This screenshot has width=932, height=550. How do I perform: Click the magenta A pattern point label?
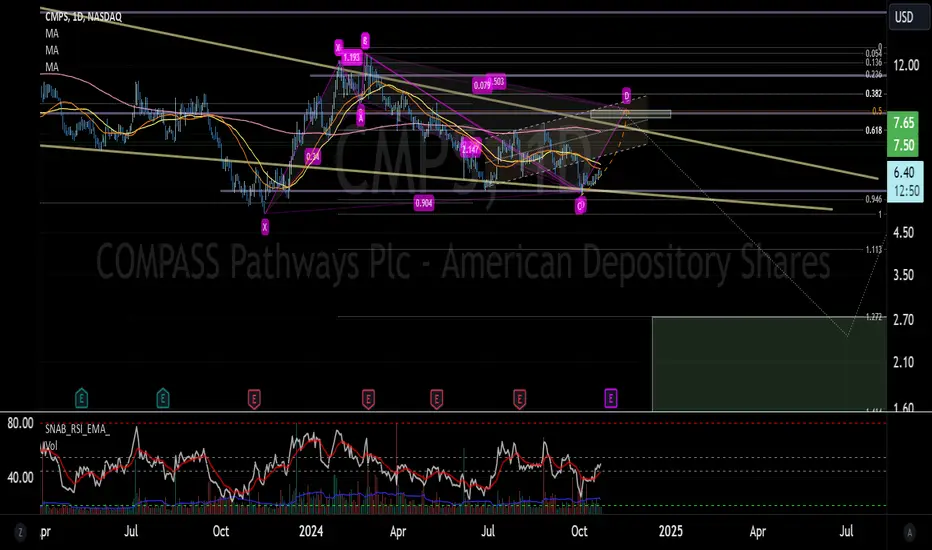pyautogui.click(x=361, y=115)
